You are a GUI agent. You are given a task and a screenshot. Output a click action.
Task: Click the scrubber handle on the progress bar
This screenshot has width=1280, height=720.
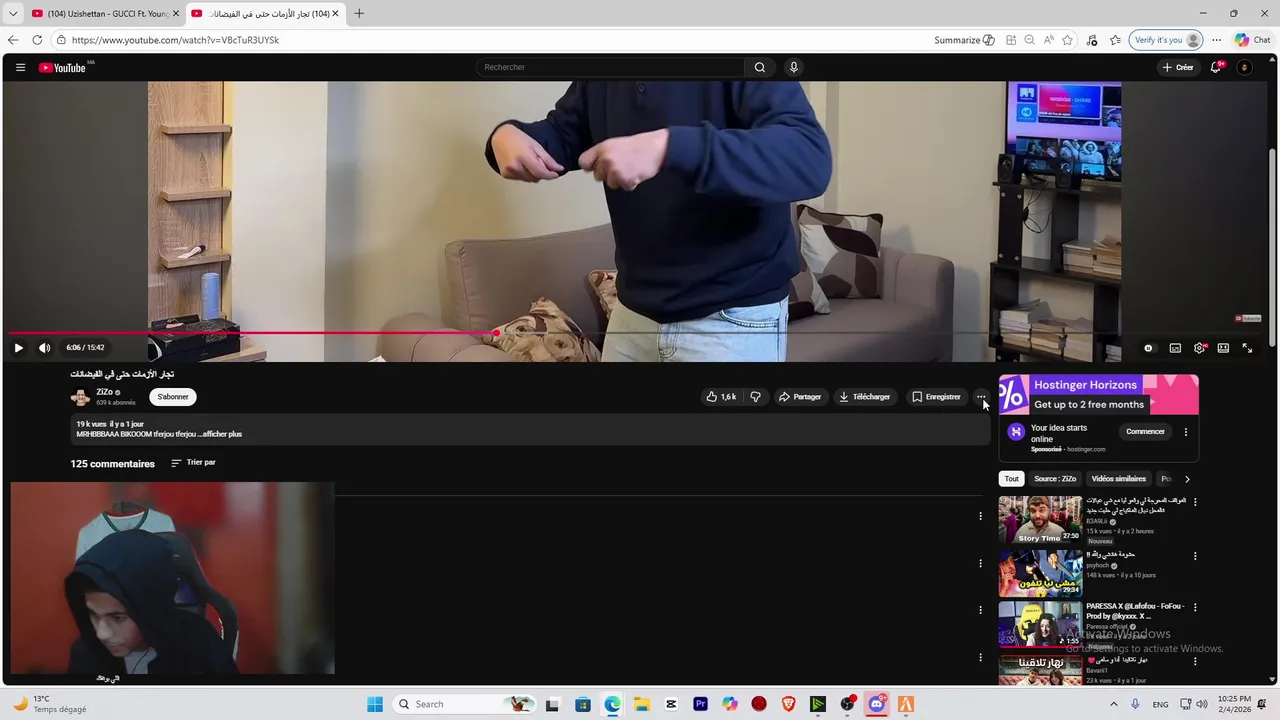(497, 333)
